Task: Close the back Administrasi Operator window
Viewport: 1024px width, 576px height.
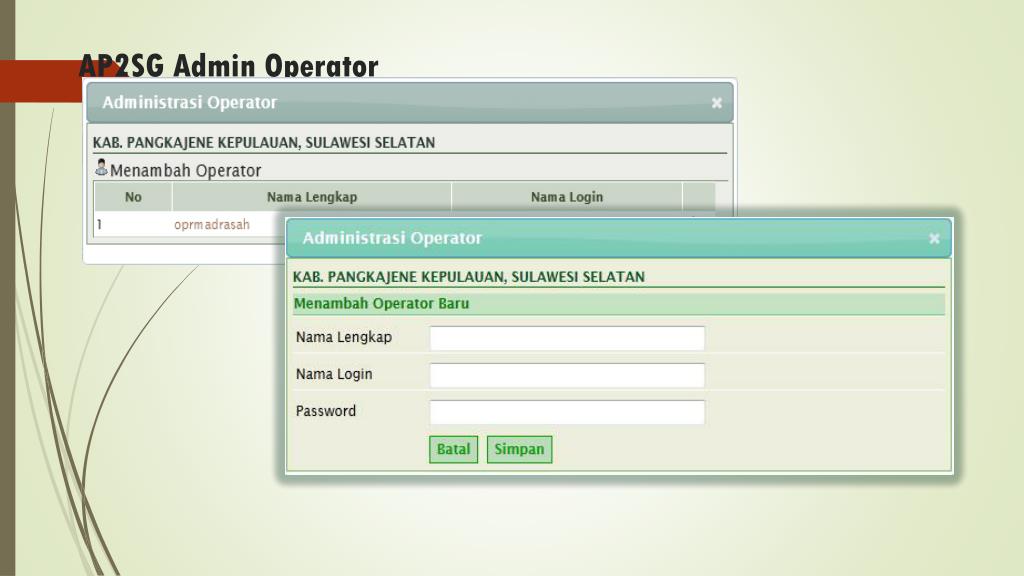Action: (716, 103)
